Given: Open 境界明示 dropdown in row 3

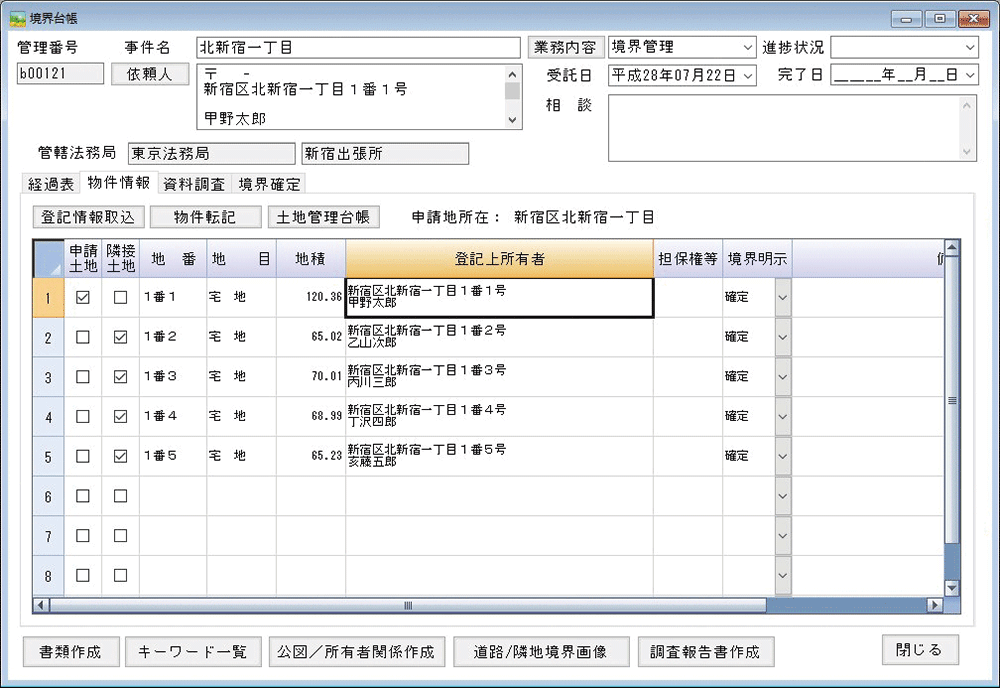Looking at the screenshot, I should pyautogui.click(x=782, y=377).
